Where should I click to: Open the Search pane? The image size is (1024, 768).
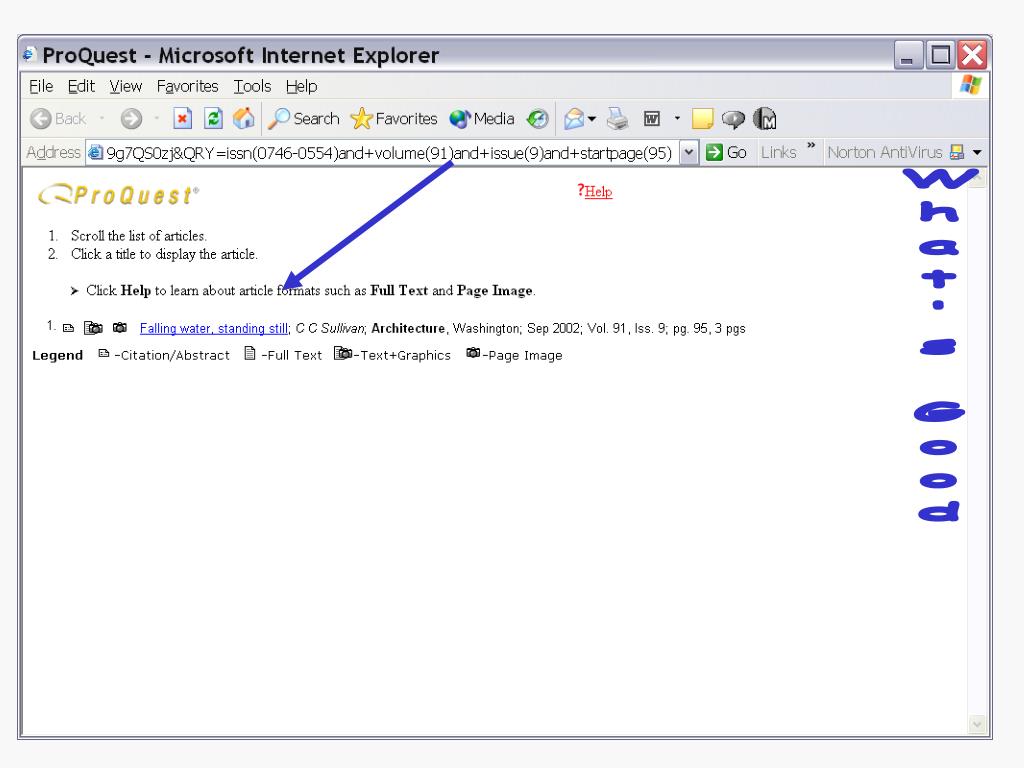coord(304,119)
